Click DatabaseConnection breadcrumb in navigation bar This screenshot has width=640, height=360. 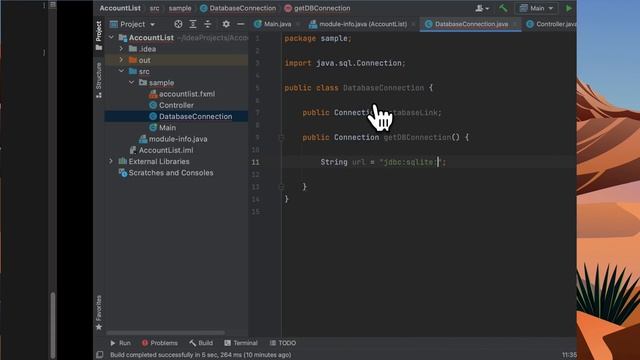click(238, 8)
